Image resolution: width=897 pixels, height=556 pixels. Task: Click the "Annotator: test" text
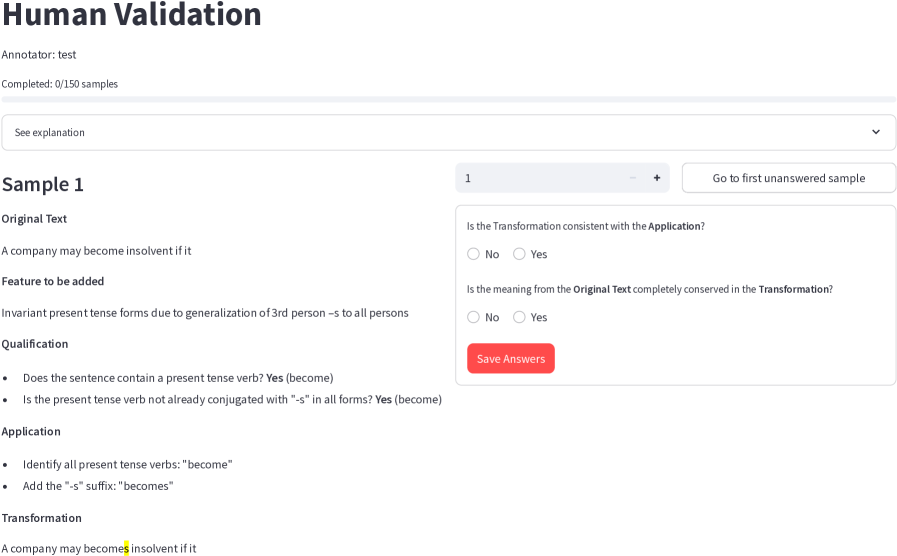[x=39, y=55]
